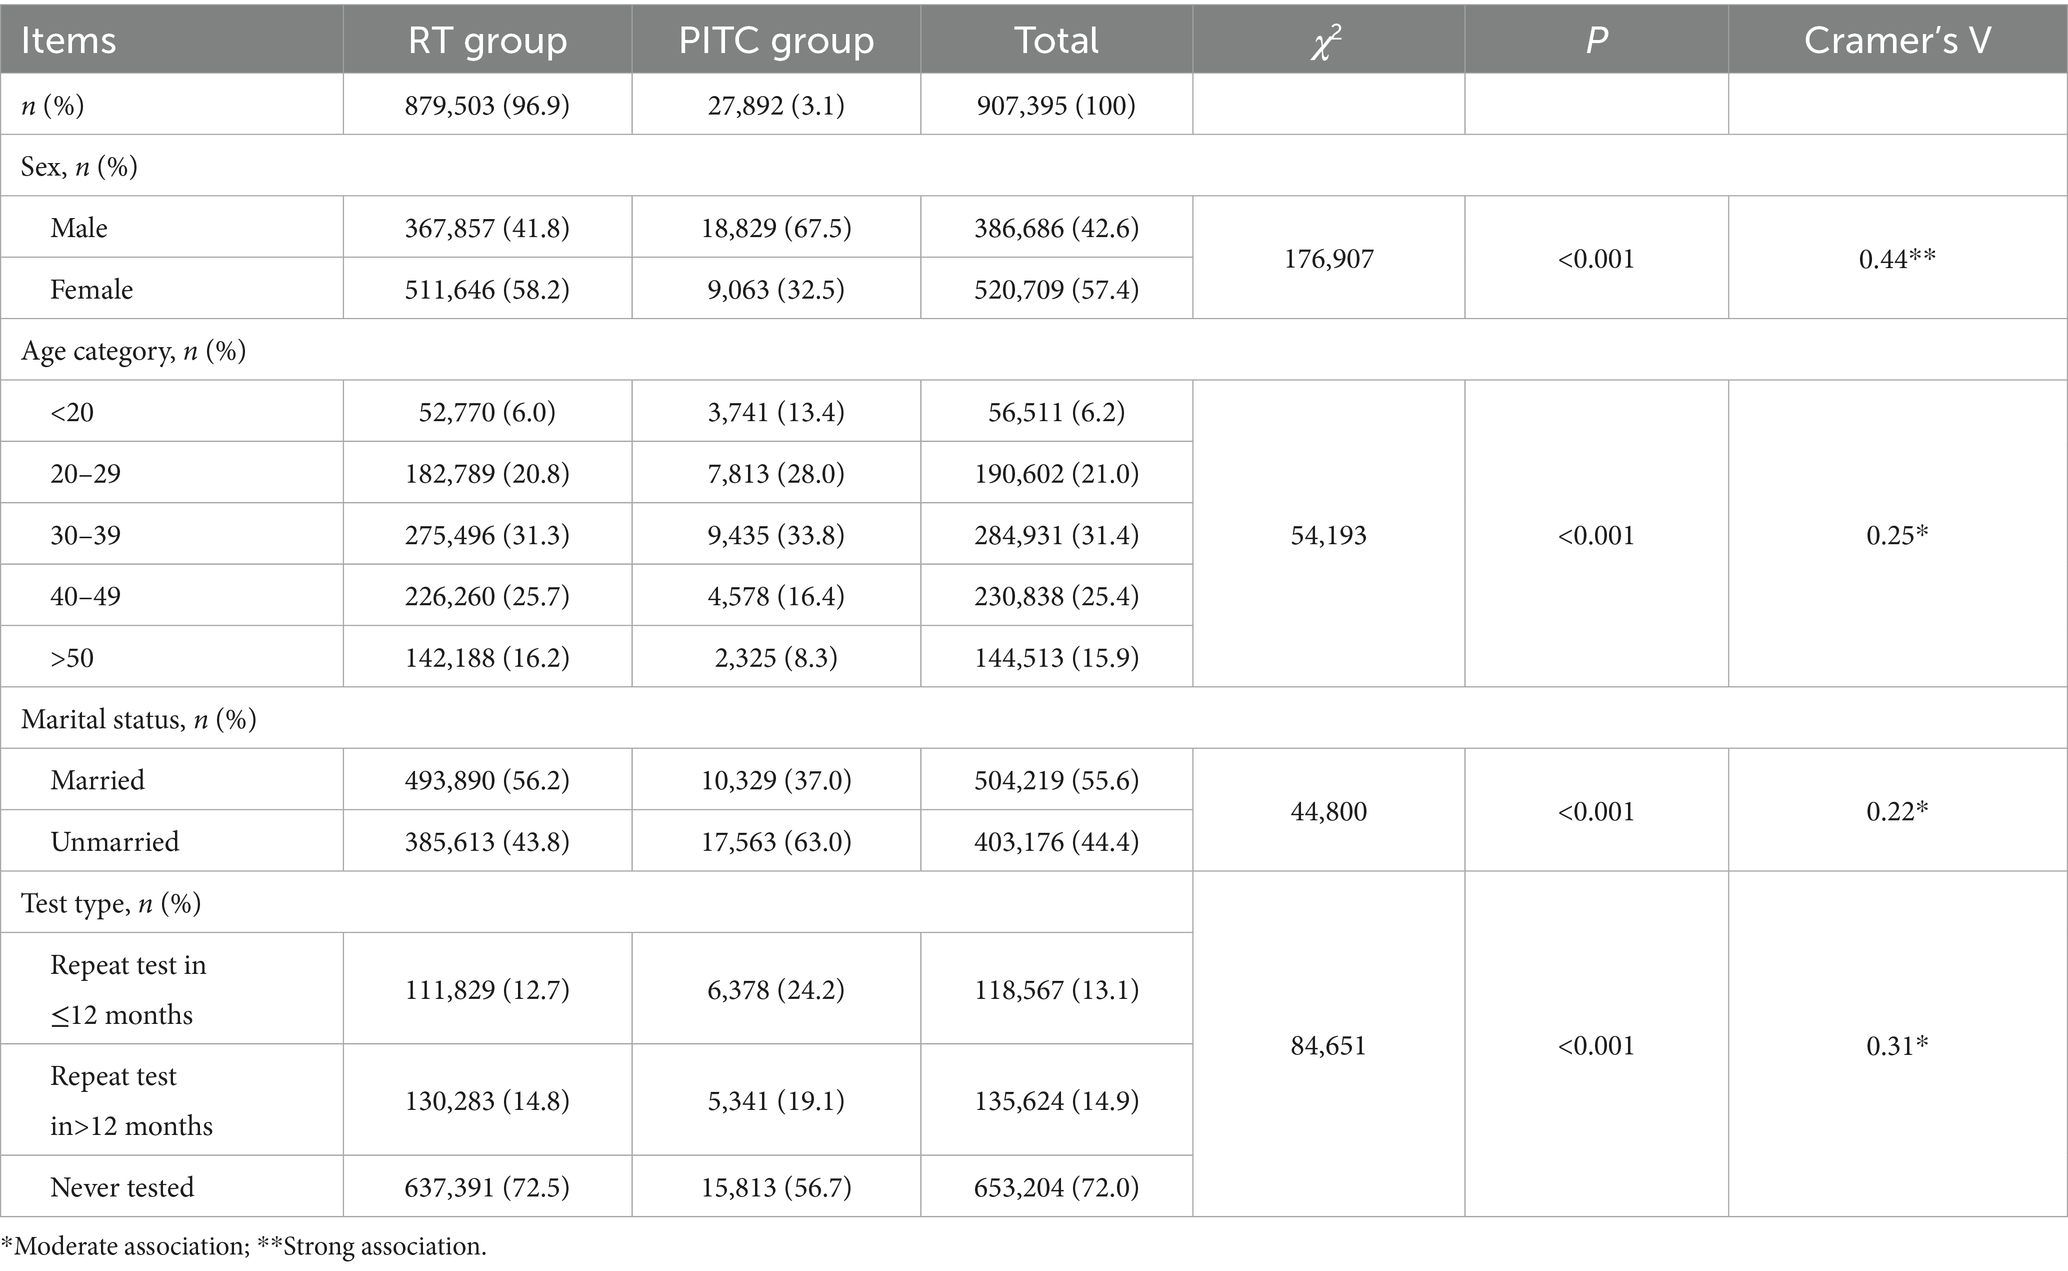
Task: Click cell 879,503 (96.9) in RT group
Action: pyautogui.click(x=487, y=105)
